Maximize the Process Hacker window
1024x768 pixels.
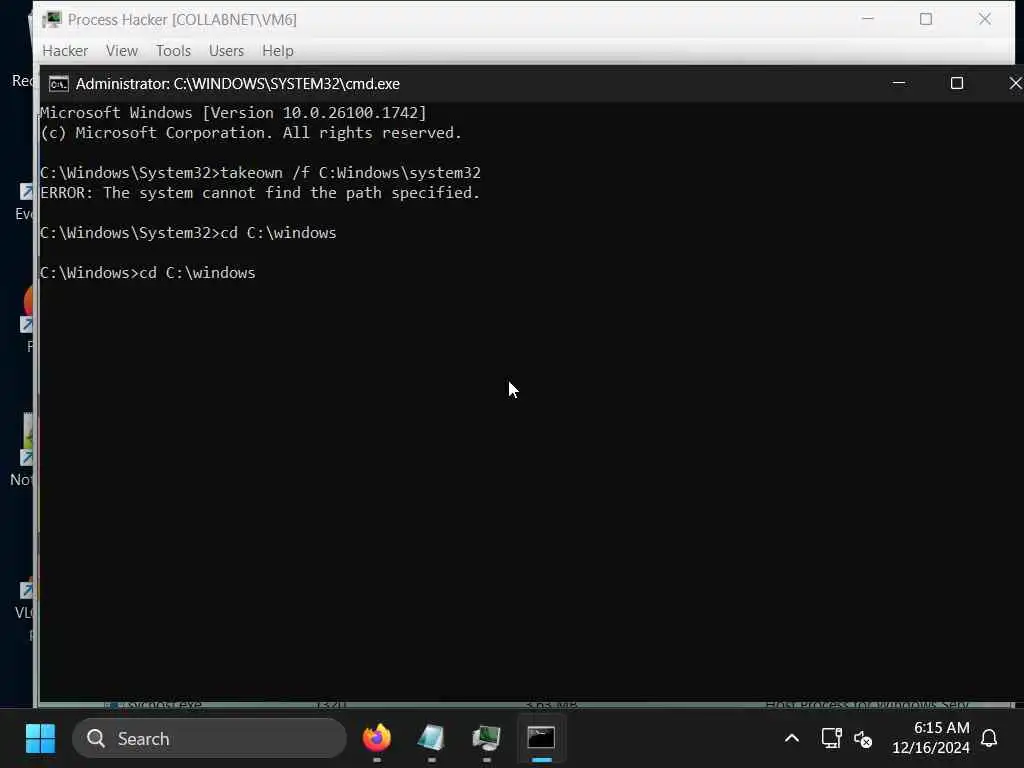pos(925,19)
